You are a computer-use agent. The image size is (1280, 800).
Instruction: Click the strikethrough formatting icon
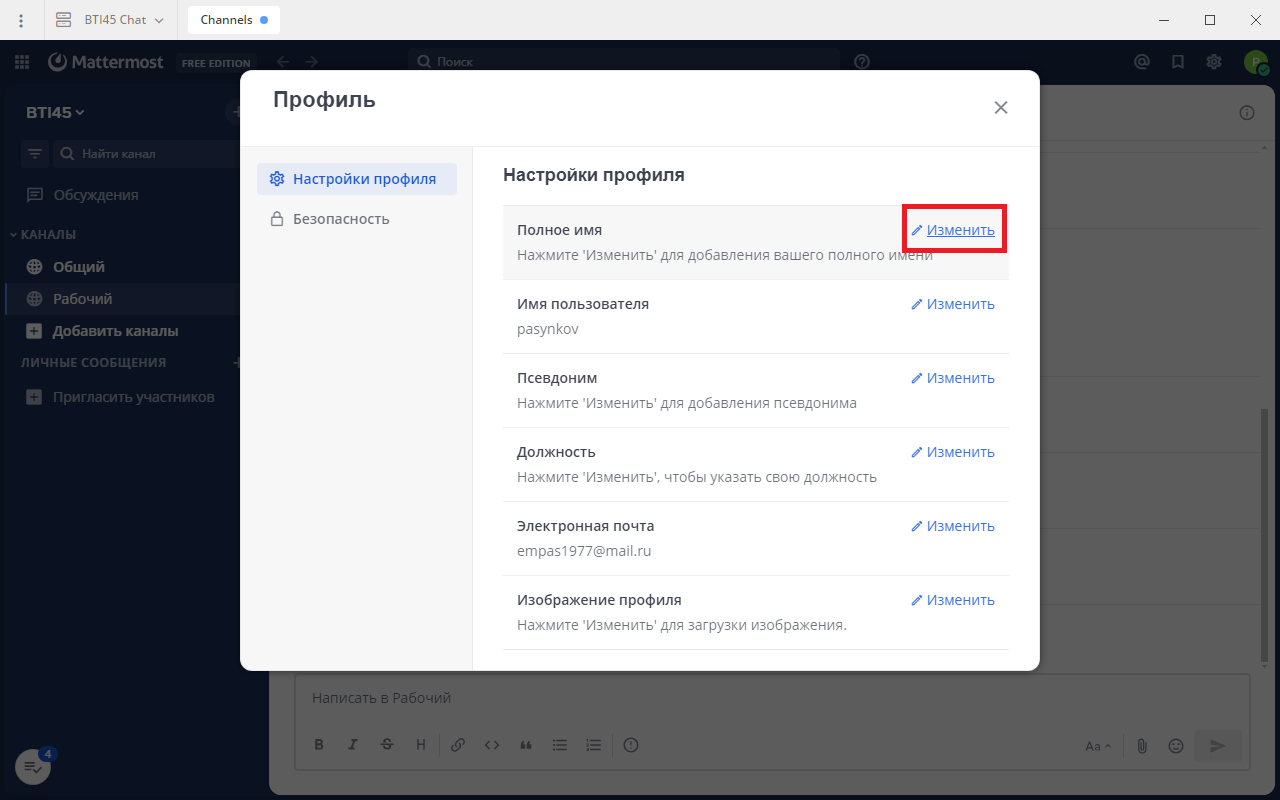pyautogui.click(x=387, y=745)
